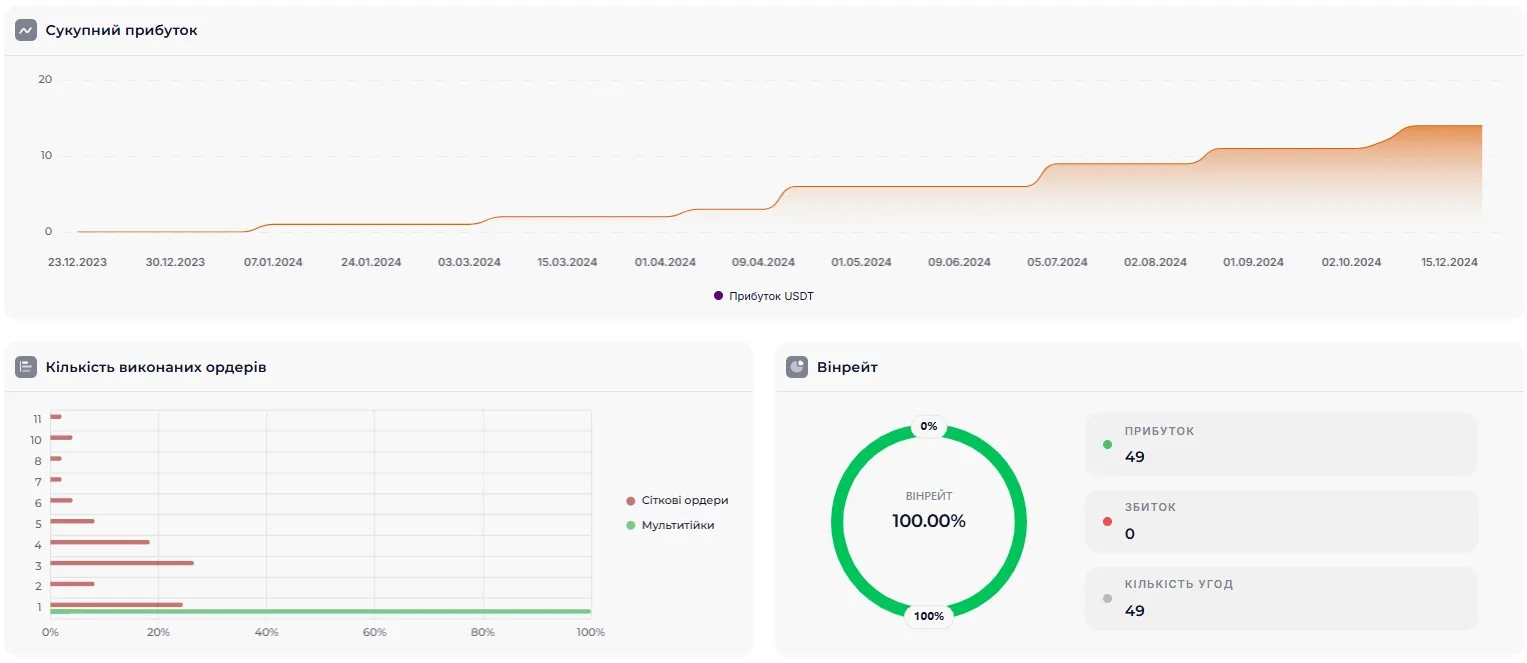Click the pie icon beside Вінрейт

click(x=797, y=367)
